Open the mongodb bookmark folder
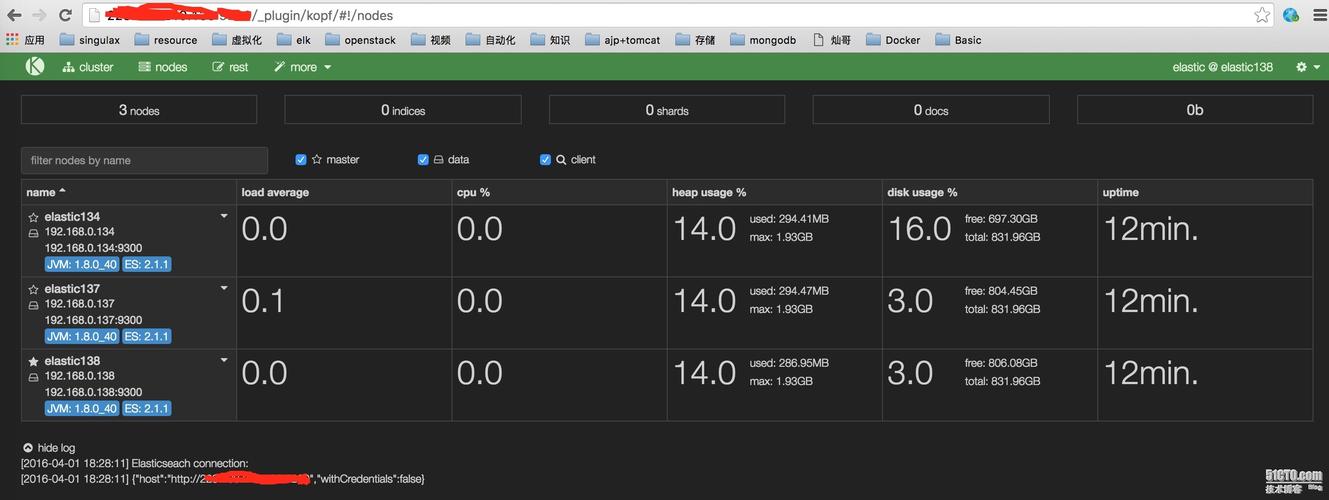This screenshot has width=1329, height=500. pyautogui.click(x=763, y=40)
